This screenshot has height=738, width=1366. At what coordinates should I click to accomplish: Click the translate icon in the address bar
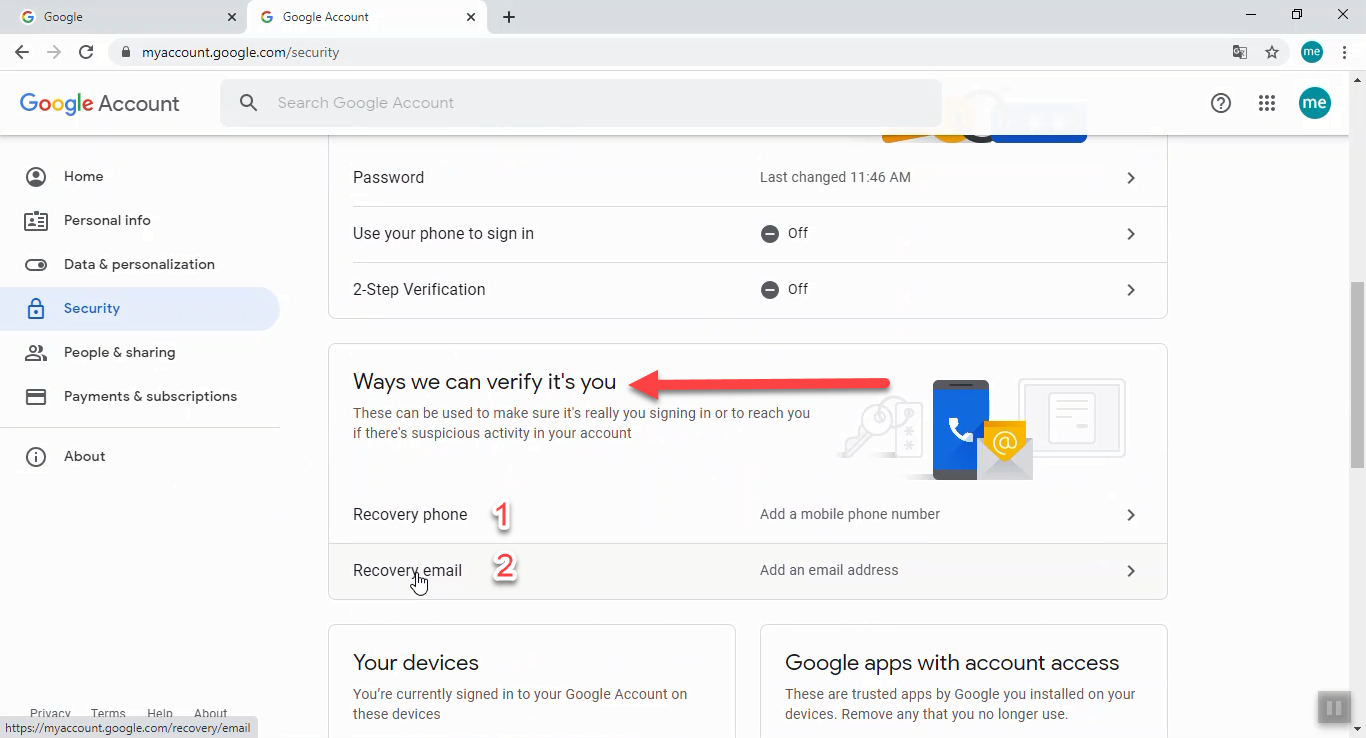(x=1239, y=52)
